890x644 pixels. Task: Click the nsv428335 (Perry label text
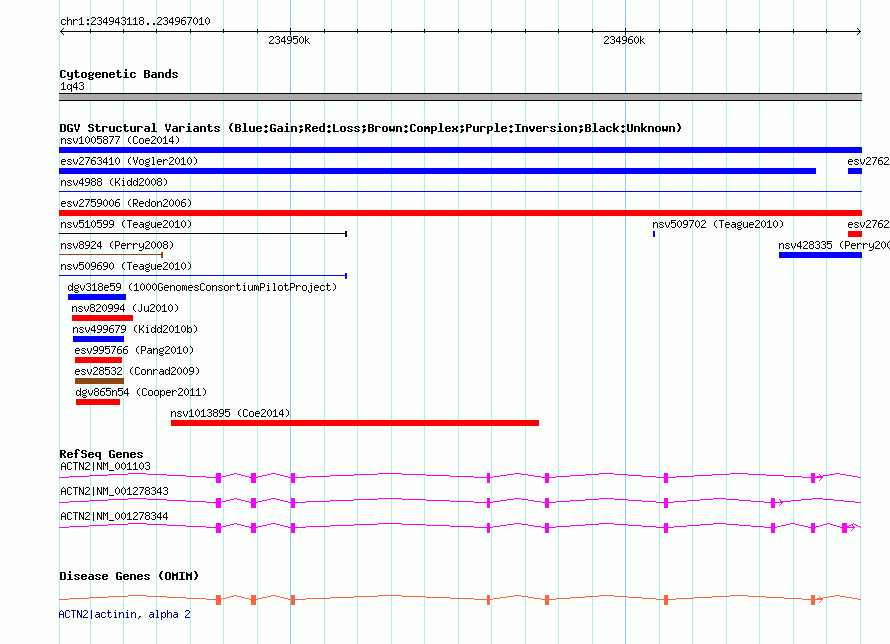834,245
